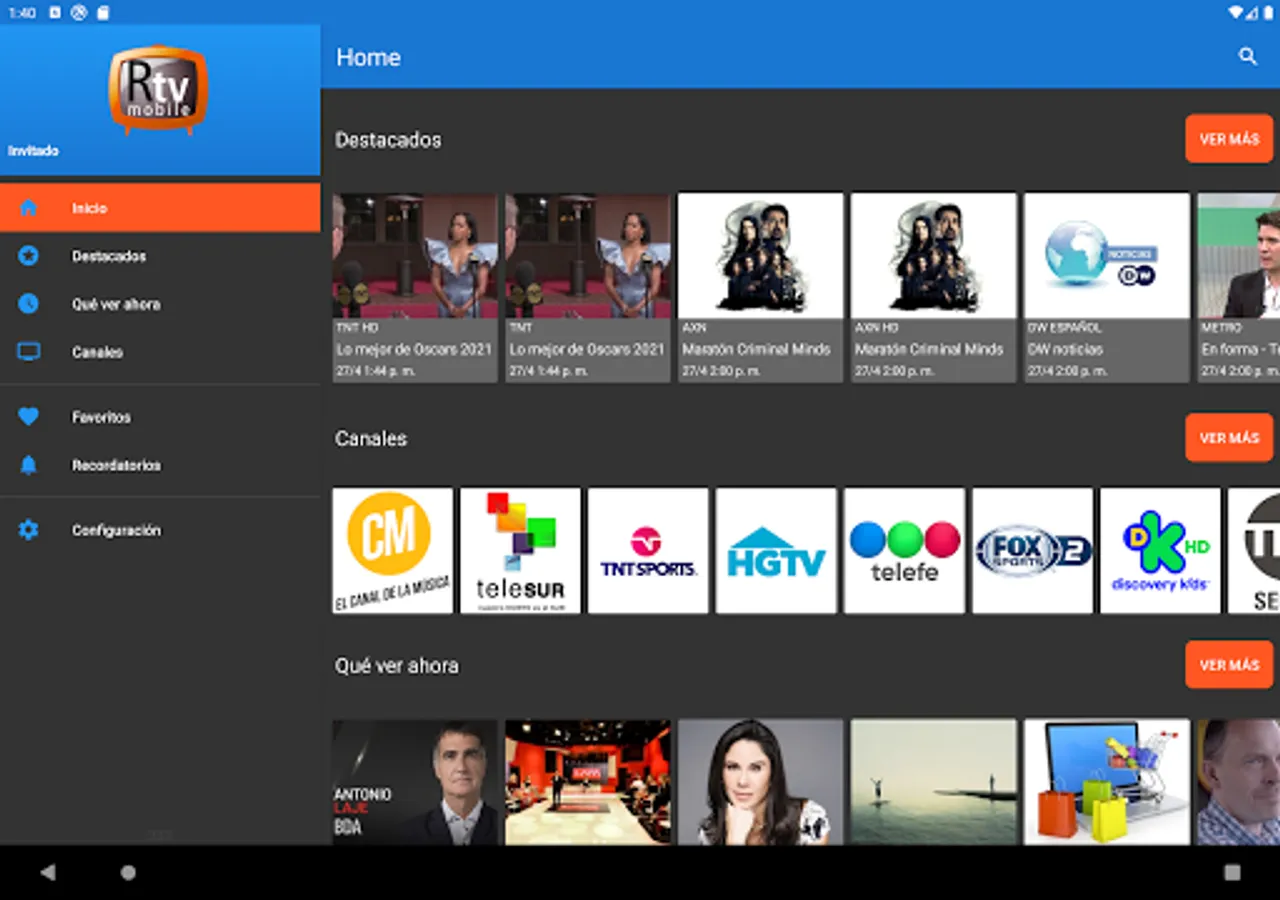Screen dimensions: 1280x900
Task: Click the Destacados section heading
Action: pyautogui.click(x=388, y=140)
